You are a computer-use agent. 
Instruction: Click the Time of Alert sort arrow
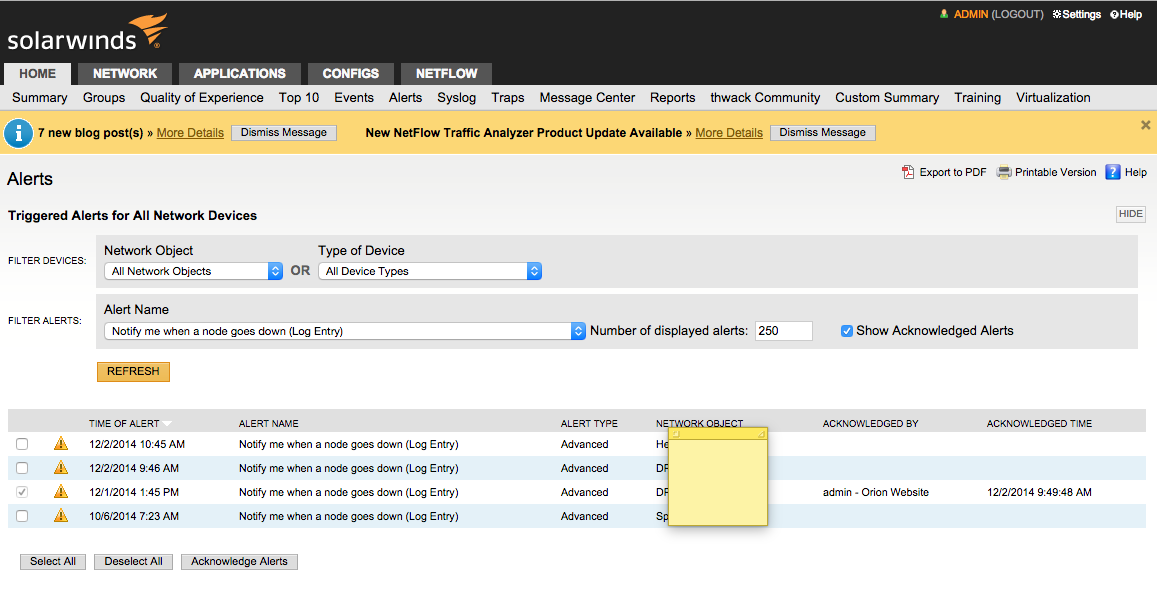[x=167, y=424]
